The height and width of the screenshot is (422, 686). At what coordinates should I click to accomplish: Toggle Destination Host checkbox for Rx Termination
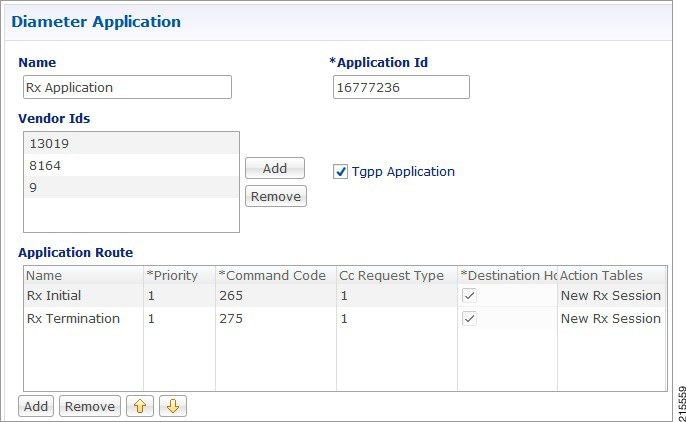(x=469, y=318)
